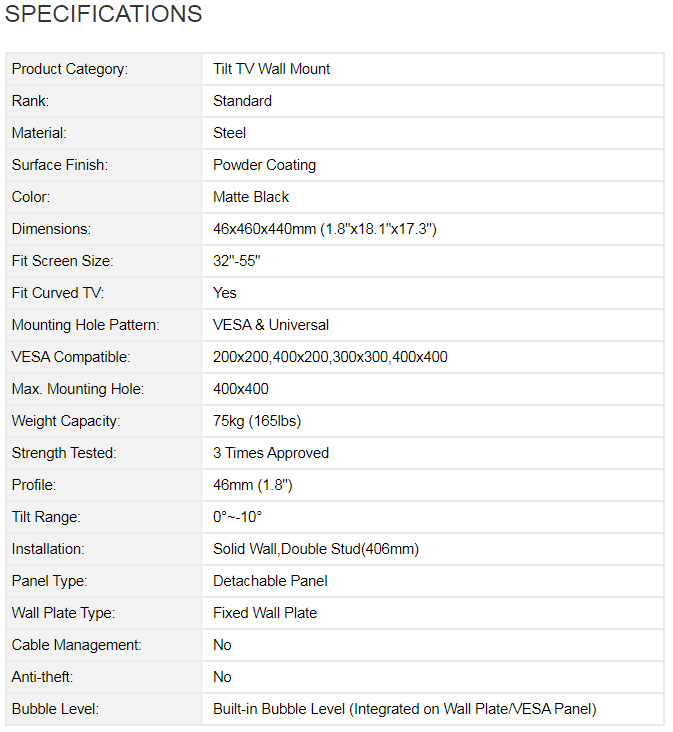This screenshot has height=732, width=673.
Task: Click the Matte Black color value
Action: [x=251, y=197]
